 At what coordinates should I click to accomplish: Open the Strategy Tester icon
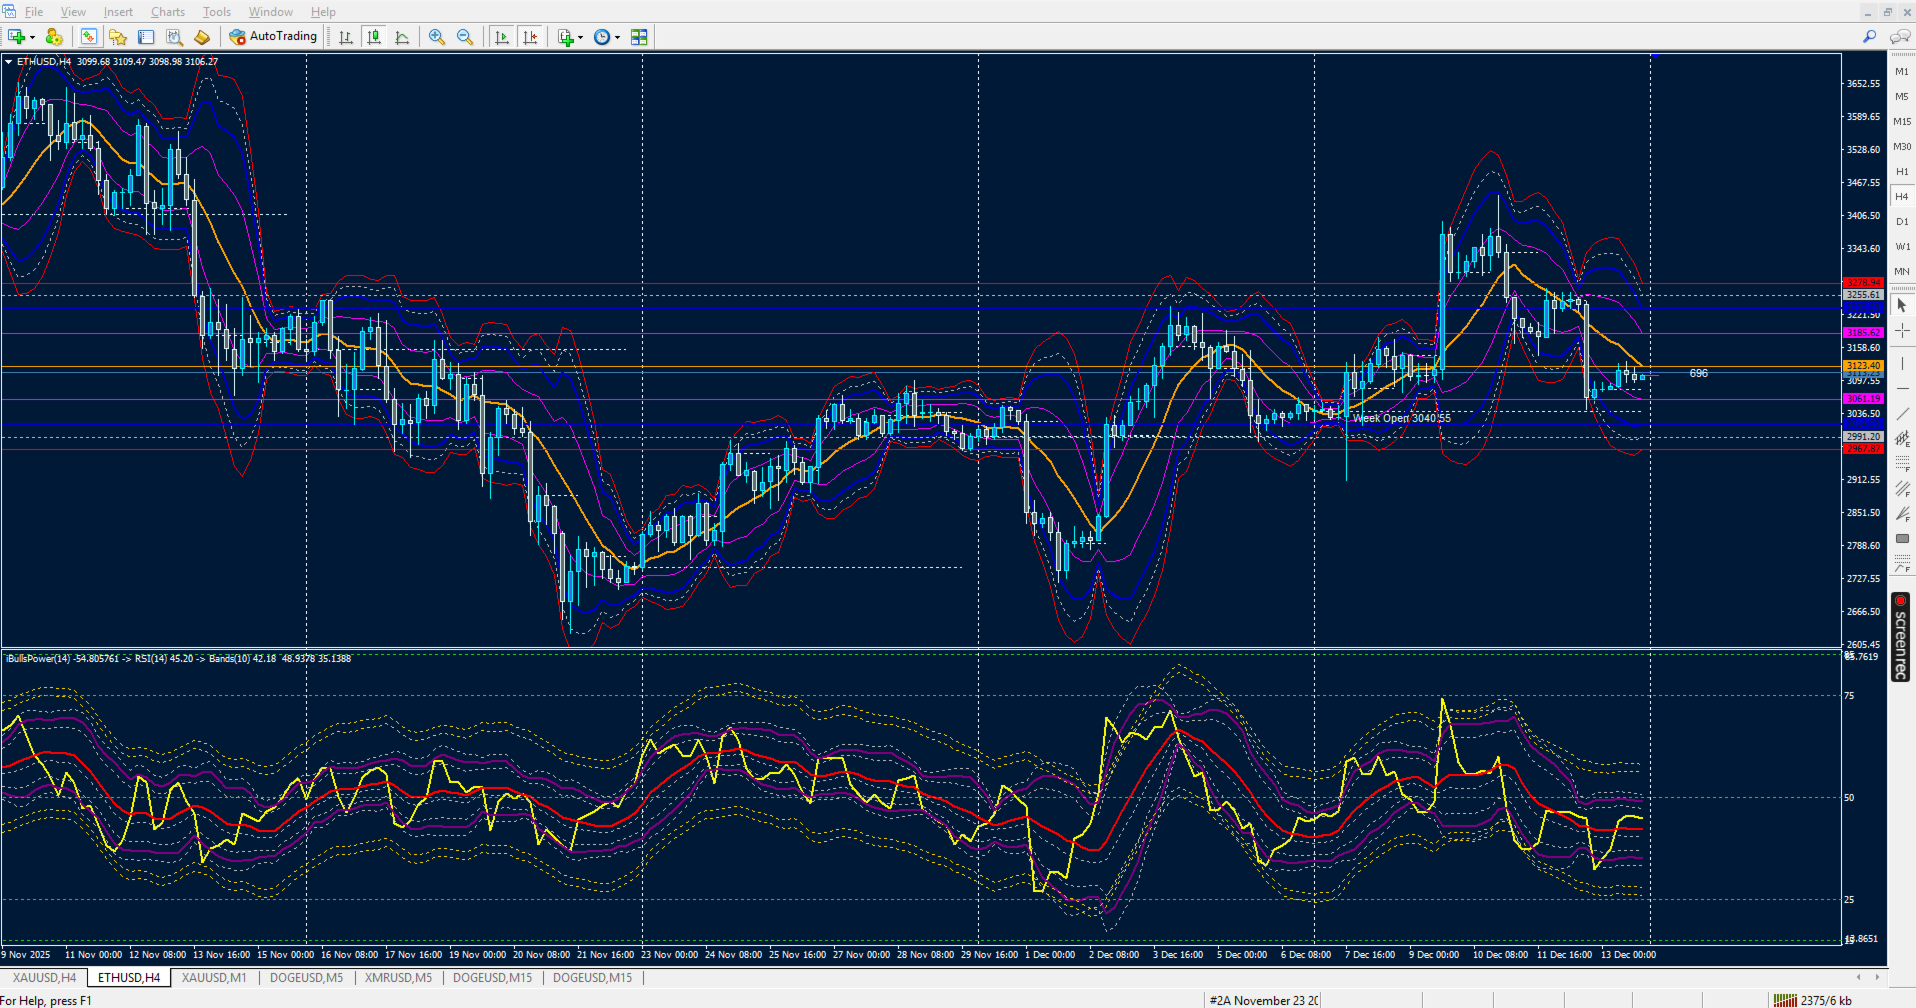(174, 37)
